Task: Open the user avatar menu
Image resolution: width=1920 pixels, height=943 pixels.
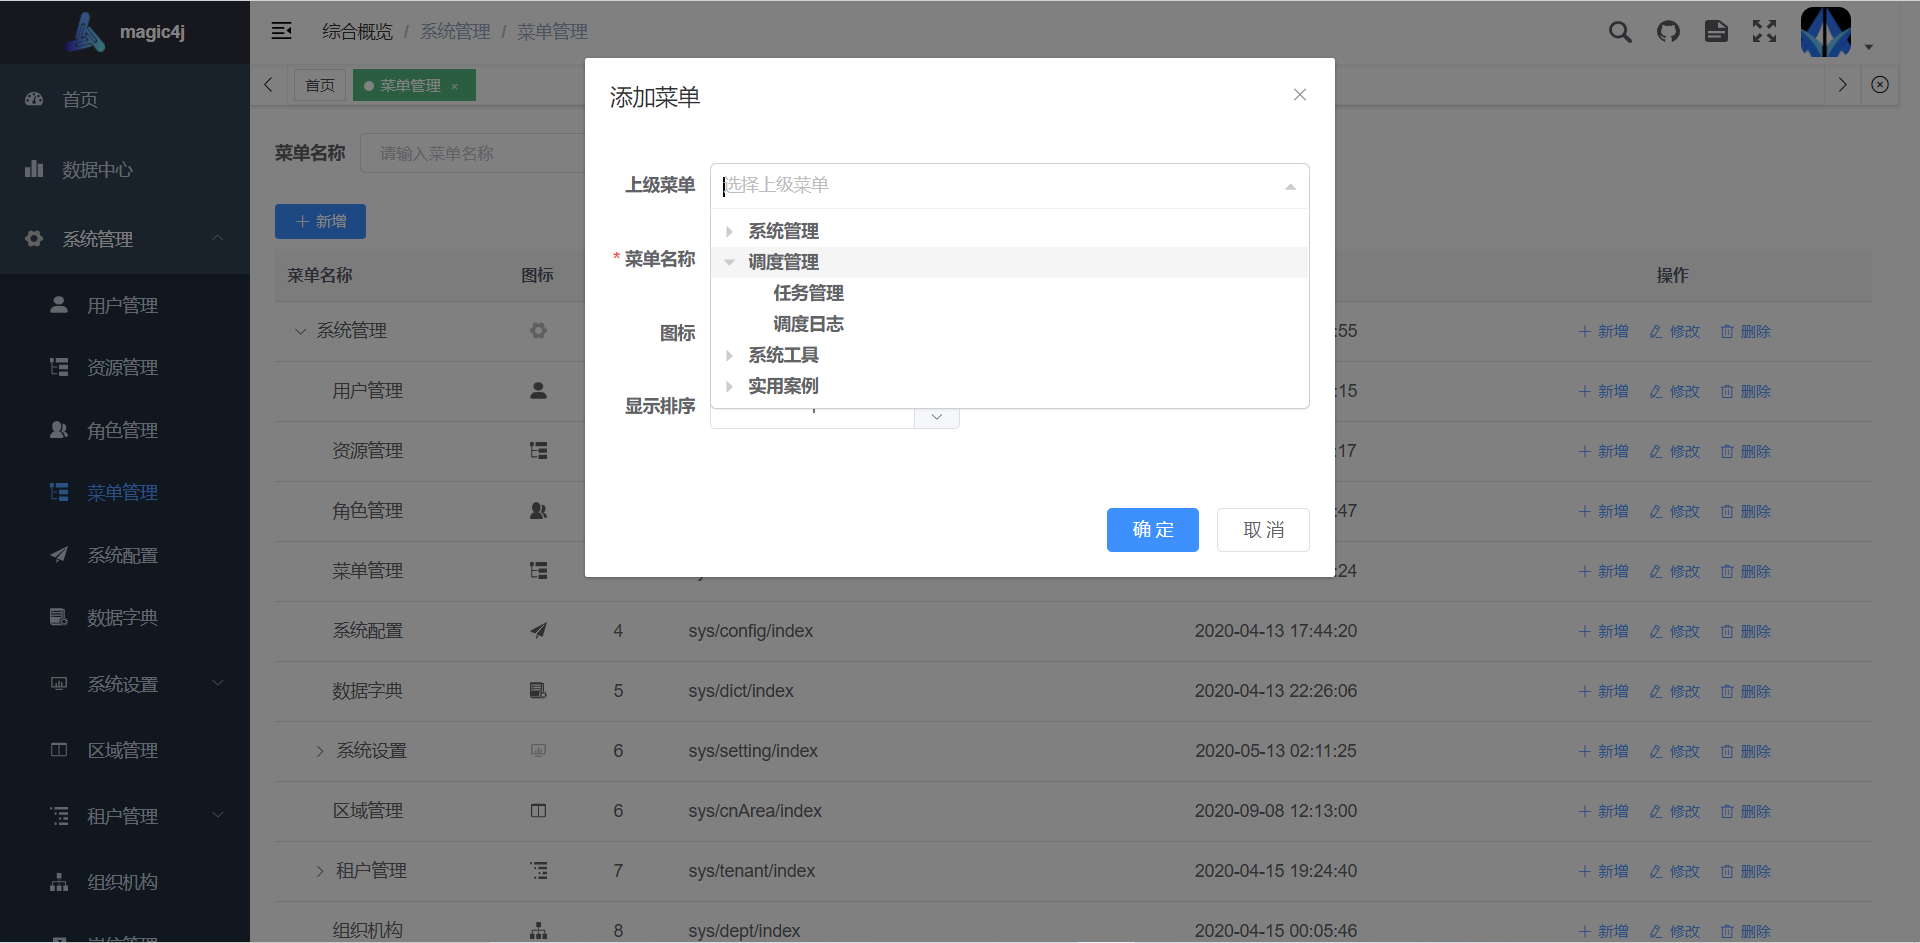Action: [x=1826, y=32]
